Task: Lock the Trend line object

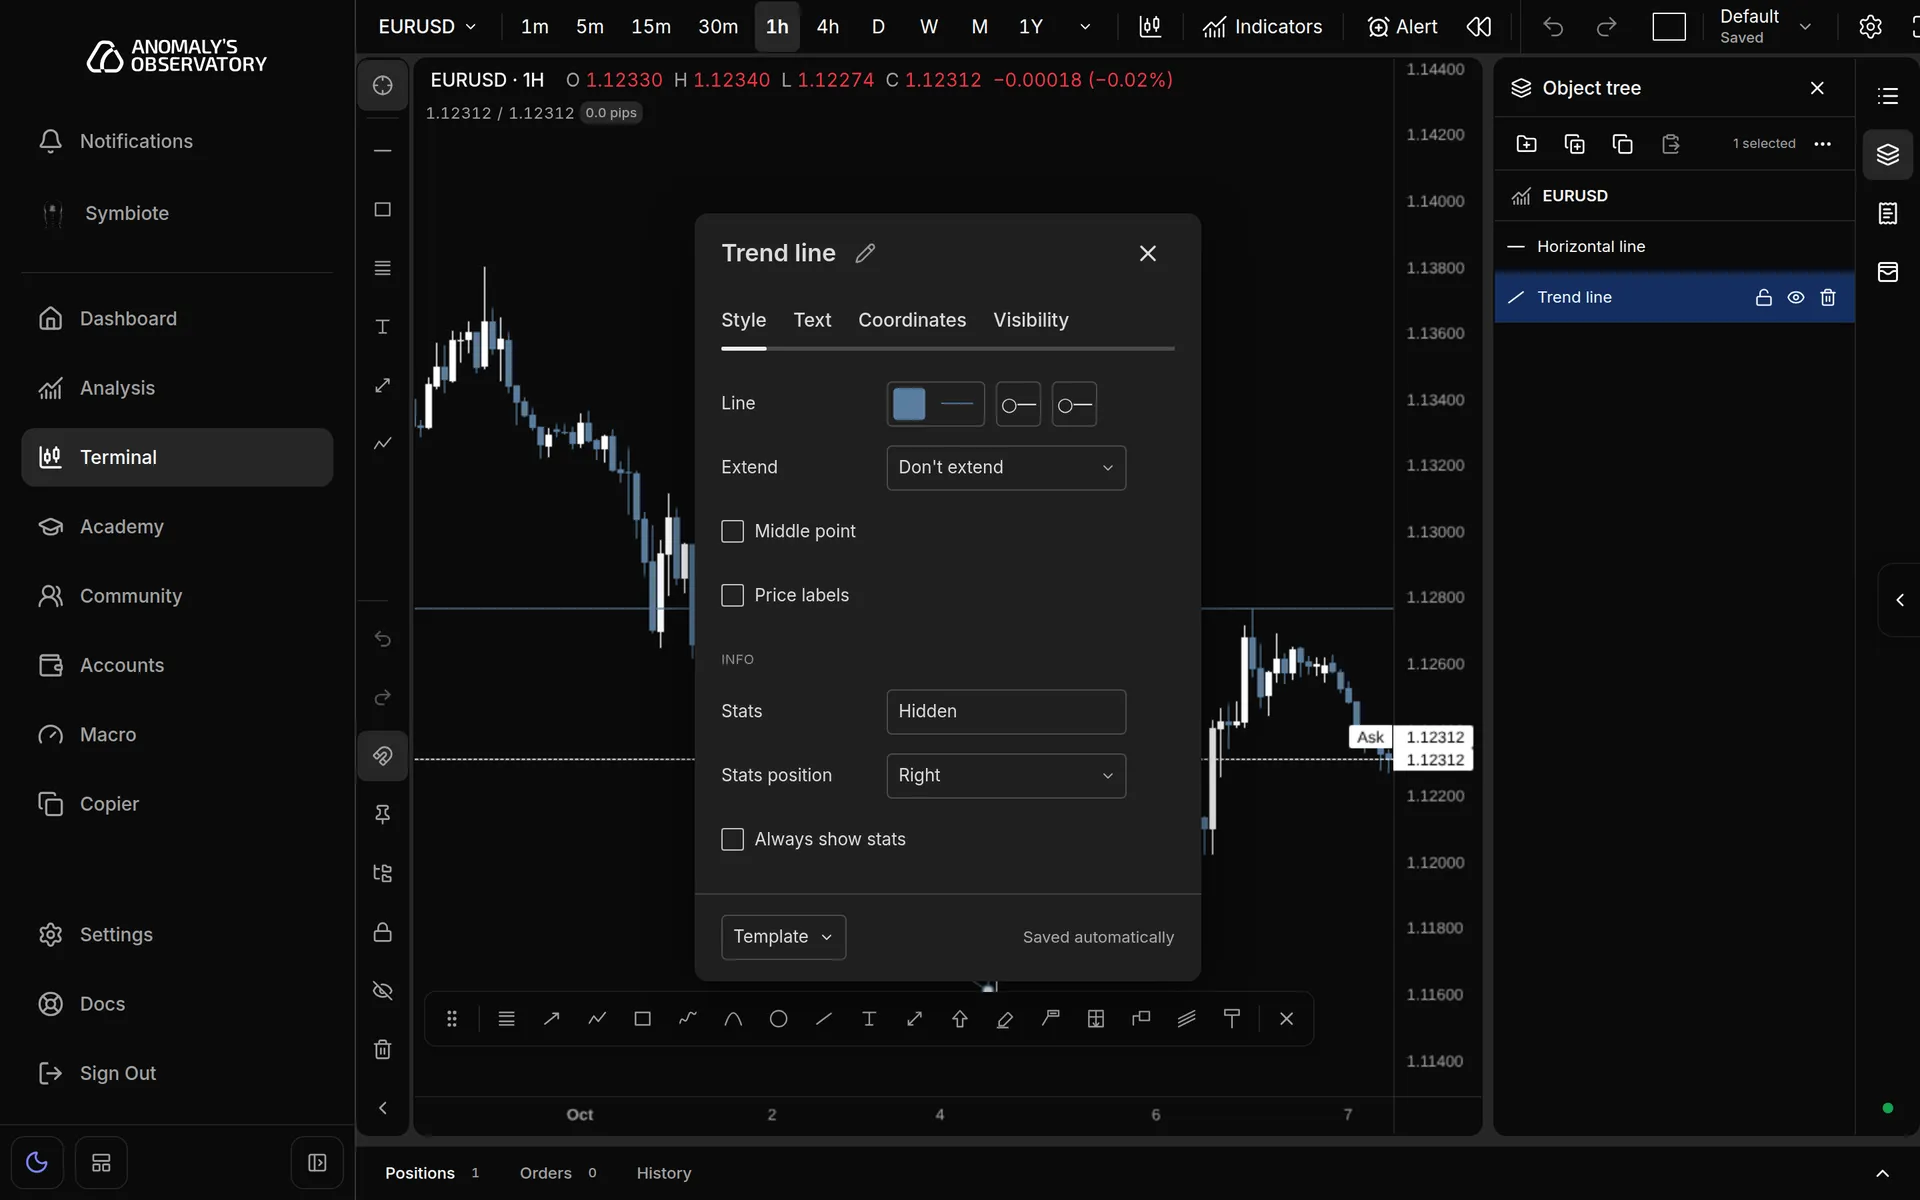Action: pos(1764,297)
